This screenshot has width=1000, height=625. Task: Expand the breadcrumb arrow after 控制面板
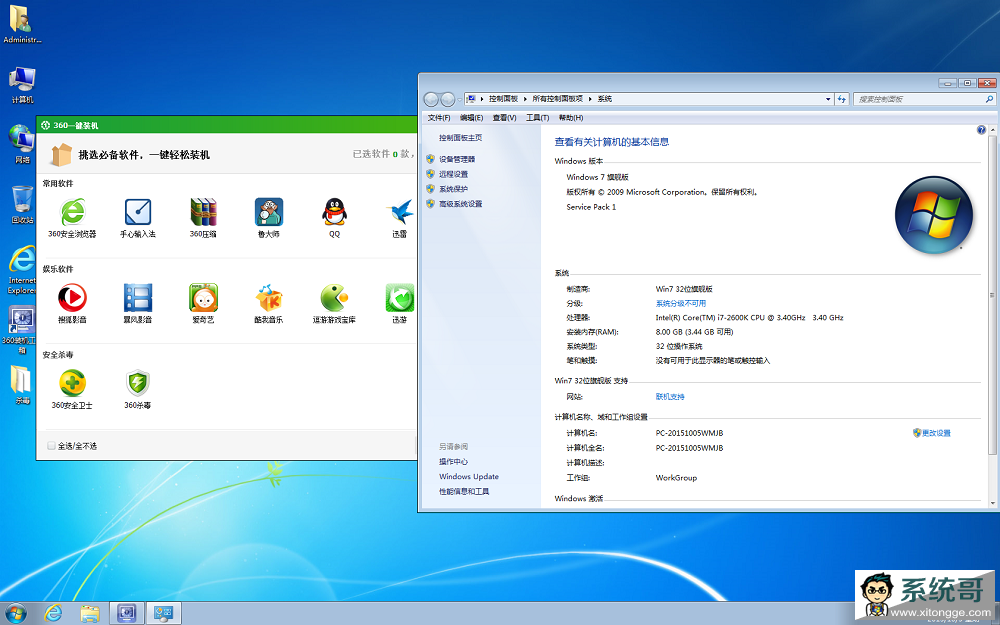click(x=526, y=99)
